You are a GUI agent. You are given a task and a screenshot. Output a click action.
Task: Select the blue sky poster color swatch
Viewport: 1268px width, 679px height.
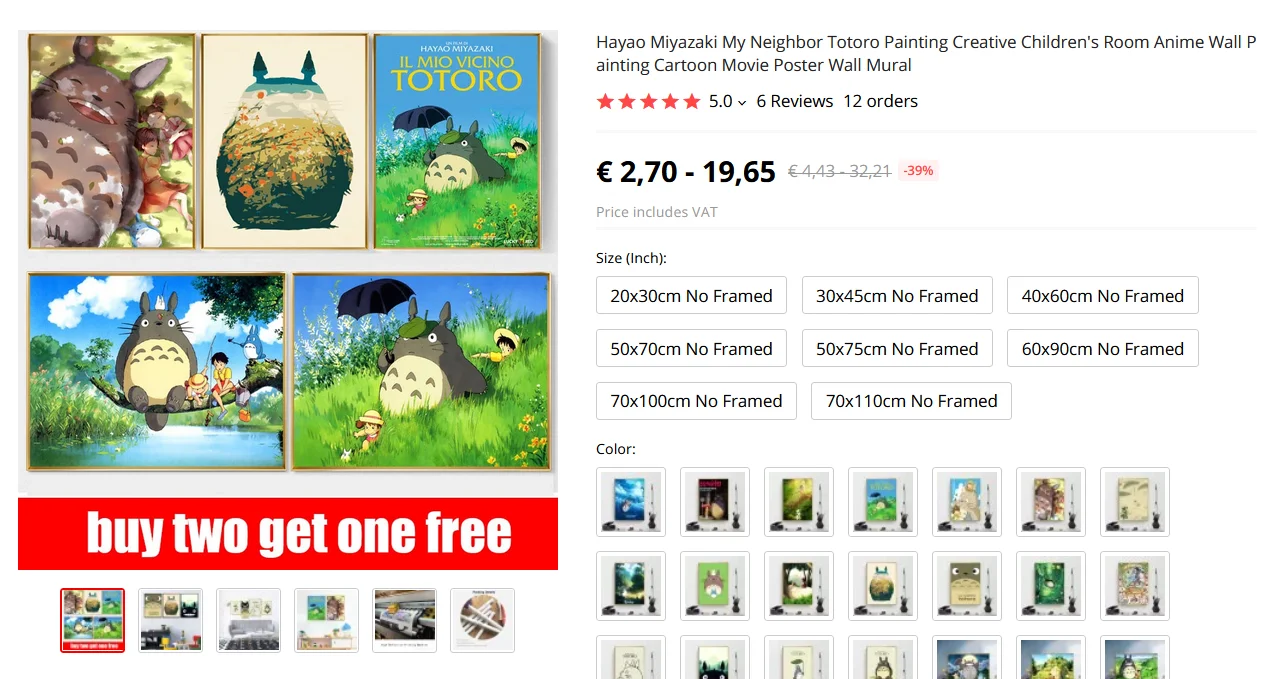pos(631,502)
